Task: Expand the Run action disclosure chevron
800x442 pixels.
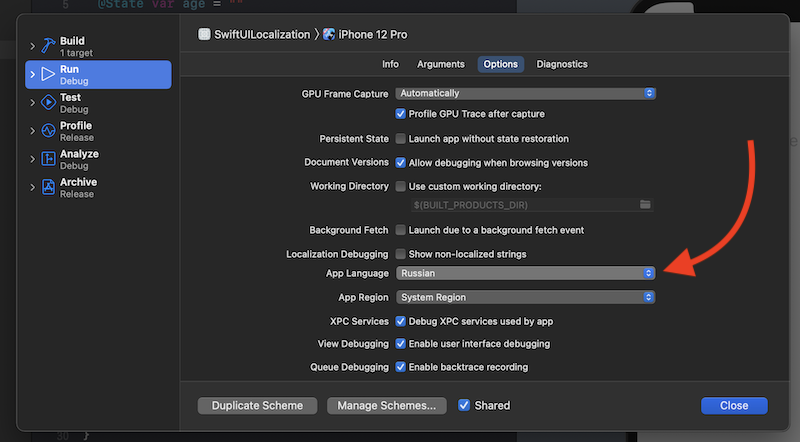Action: (x=33, y=75)
